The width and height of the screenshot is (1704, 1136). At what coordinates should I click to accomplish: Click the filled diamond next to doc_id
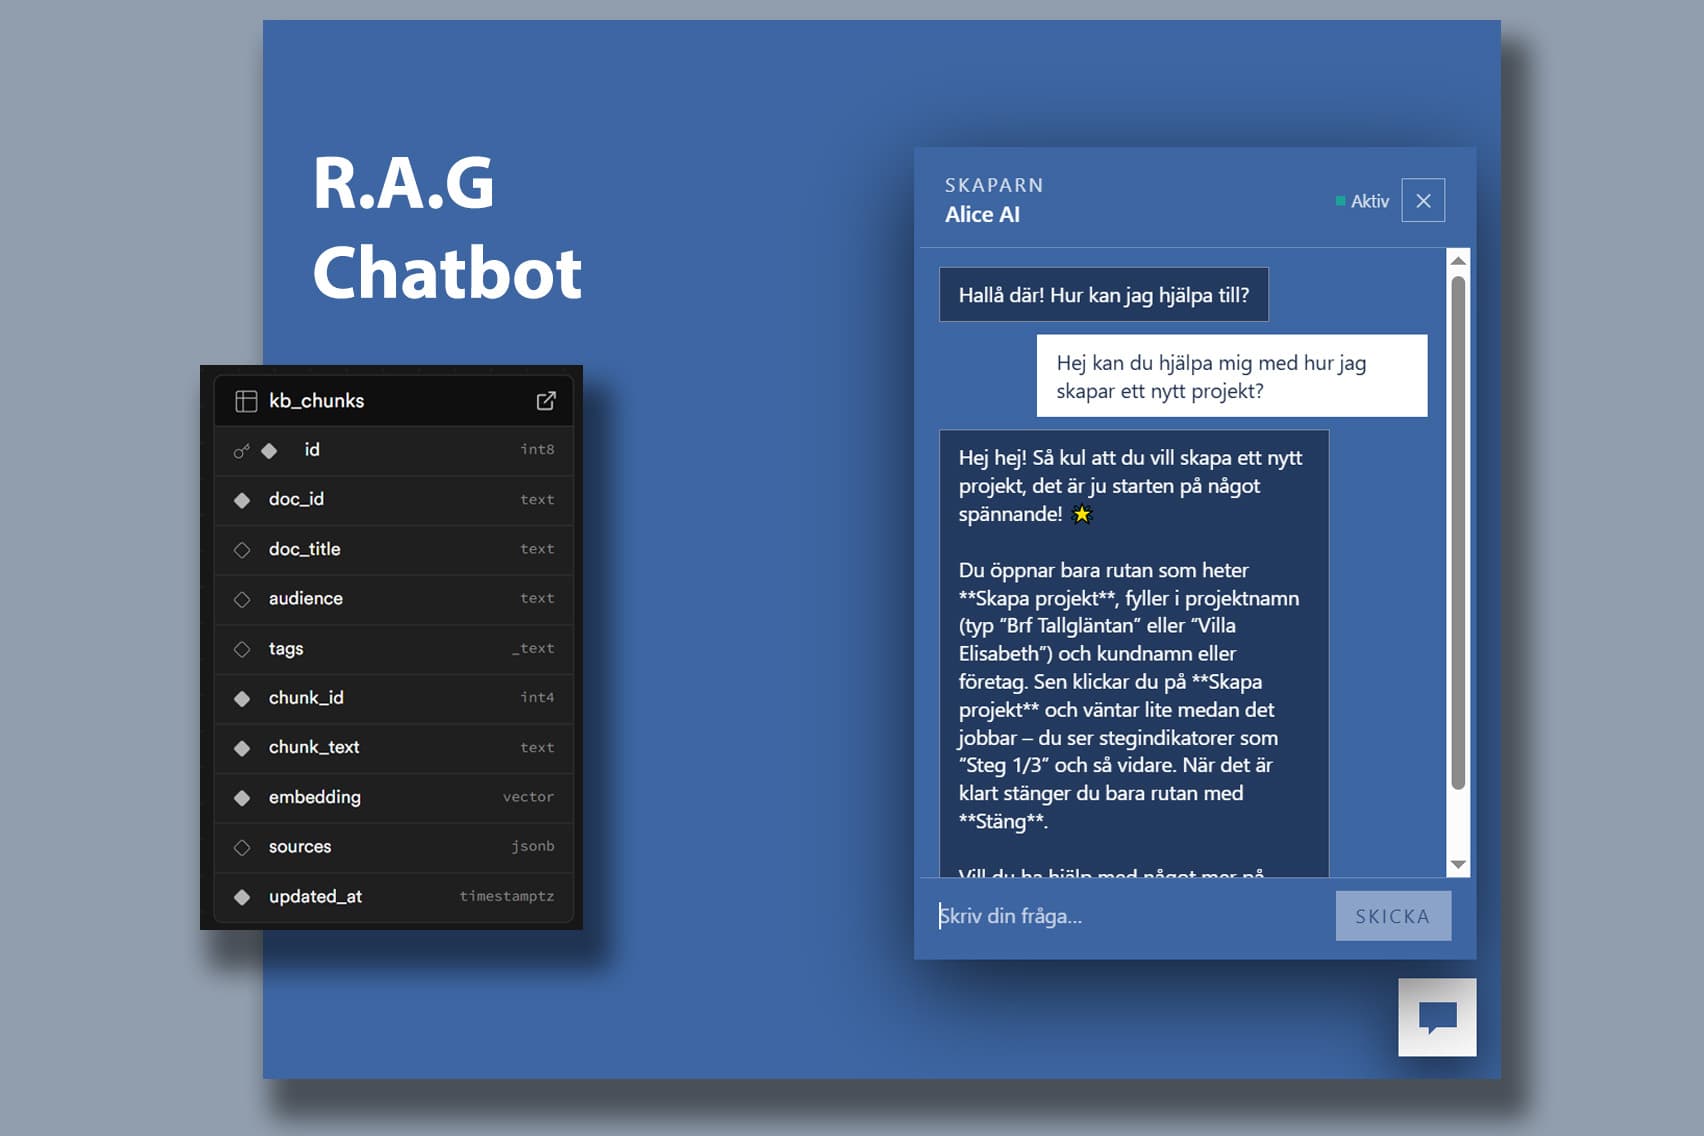(x=242, y=500)
